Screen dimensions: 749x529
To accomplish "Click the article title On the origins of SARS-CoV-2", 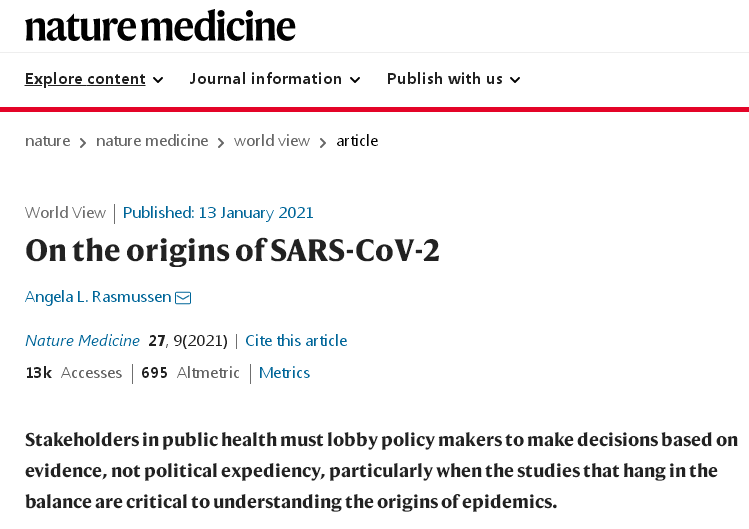I will 232,250.
